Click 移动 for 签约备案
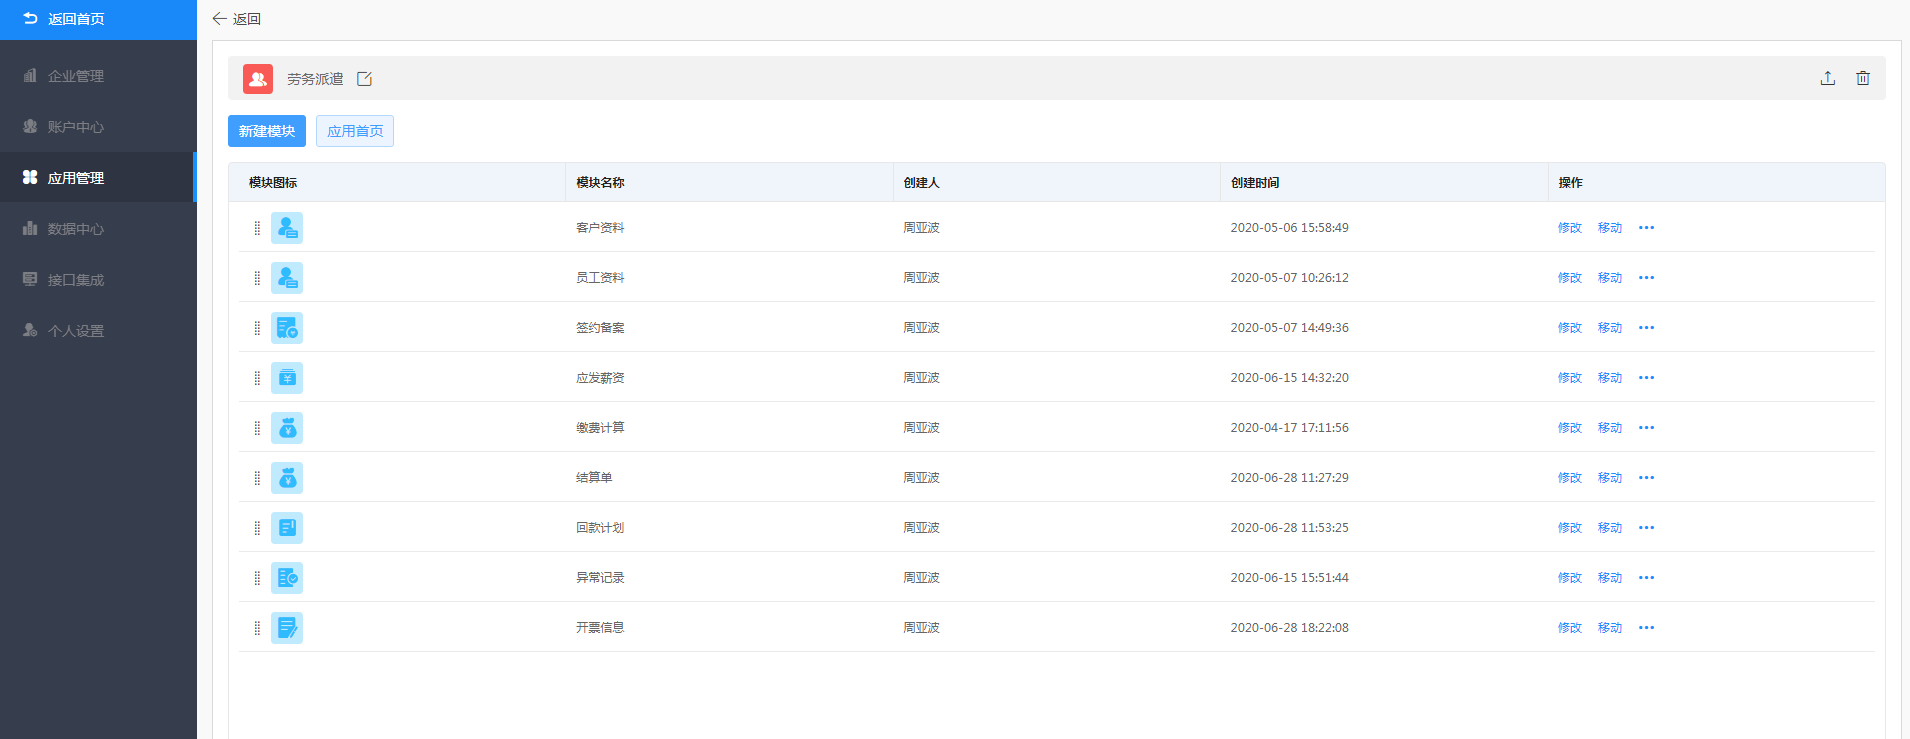This screenshot has height=739, width=1910. [x=1610, y=328]
